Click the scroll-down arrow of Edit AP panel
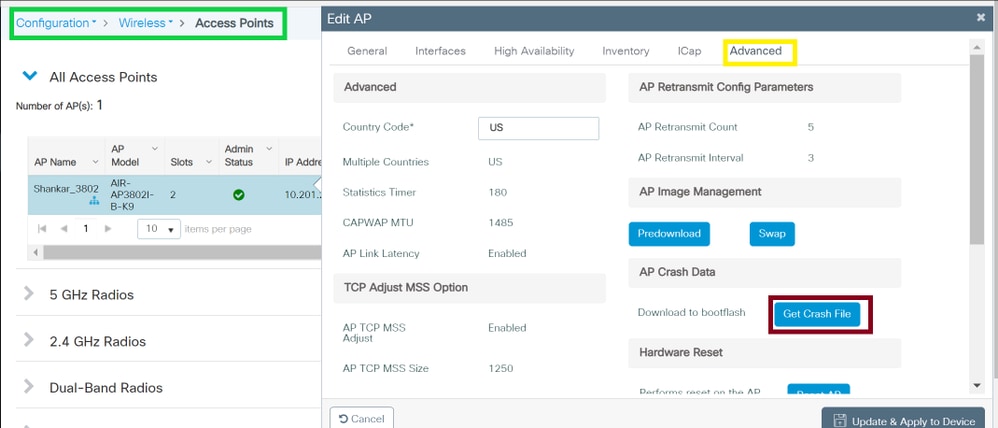 point(978,385)
